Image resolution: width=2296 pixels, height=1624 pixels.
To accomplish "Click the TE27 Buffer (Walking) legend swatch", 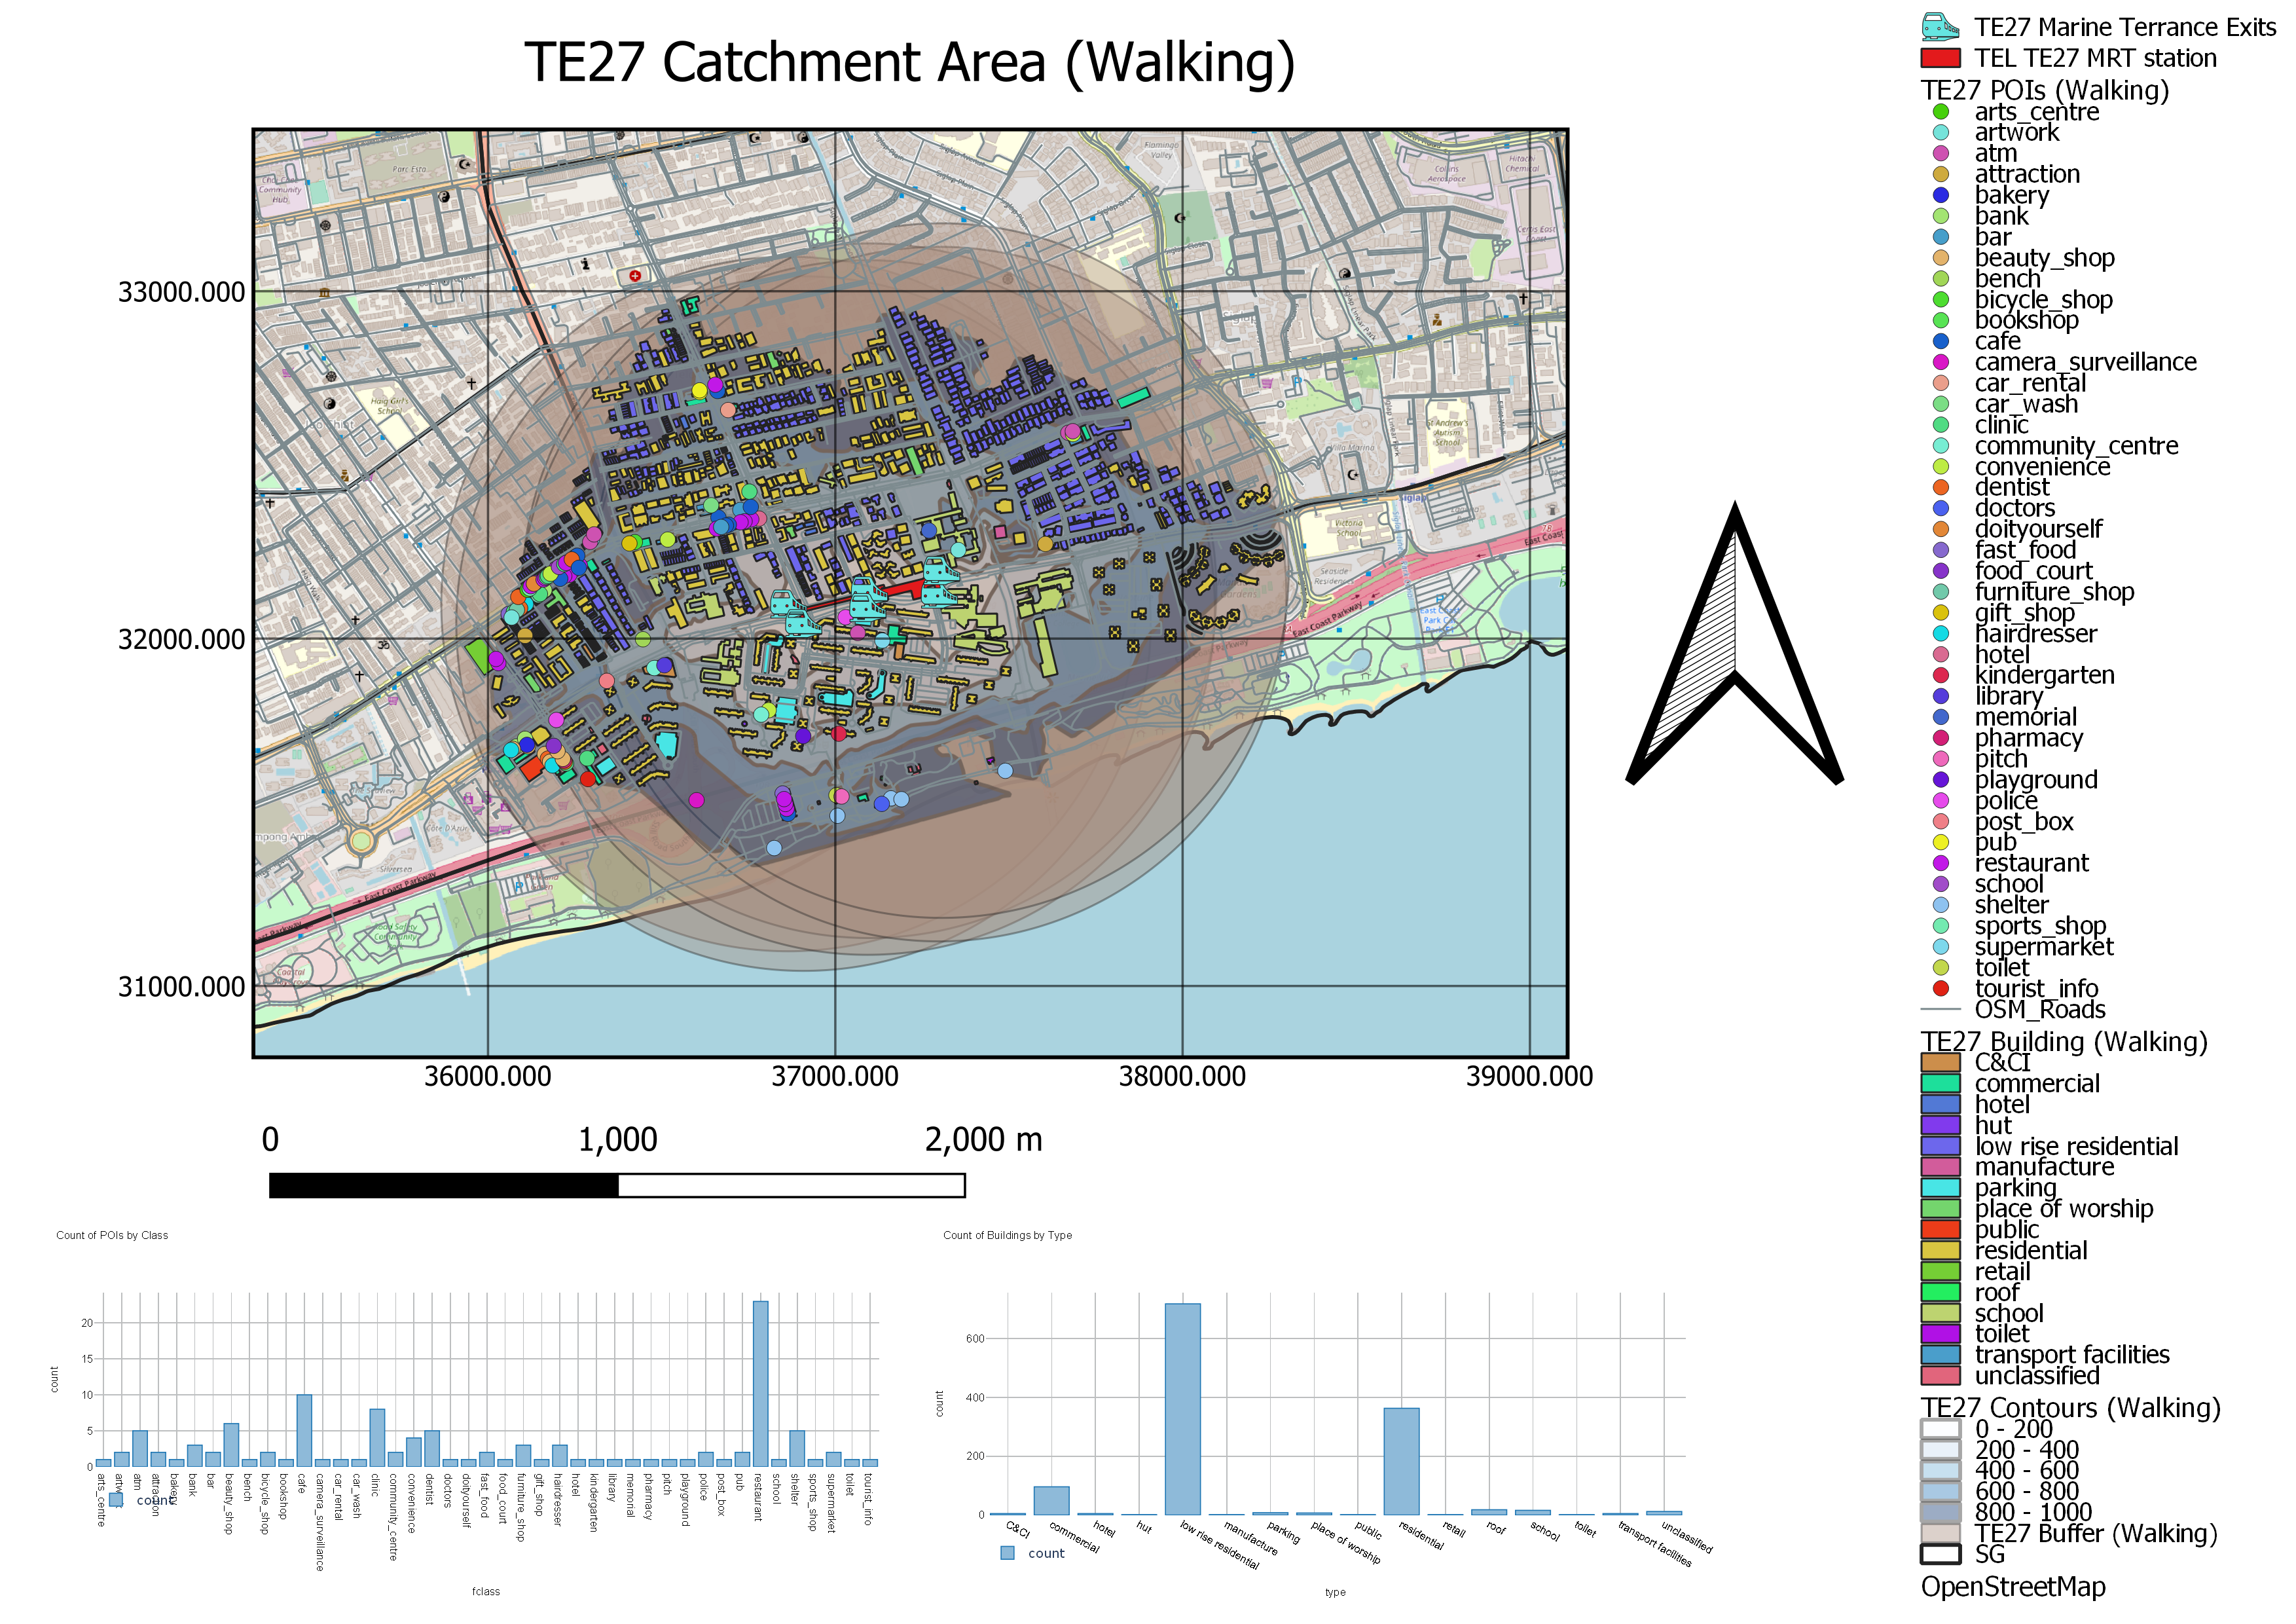I will tap(1940, 1533).
